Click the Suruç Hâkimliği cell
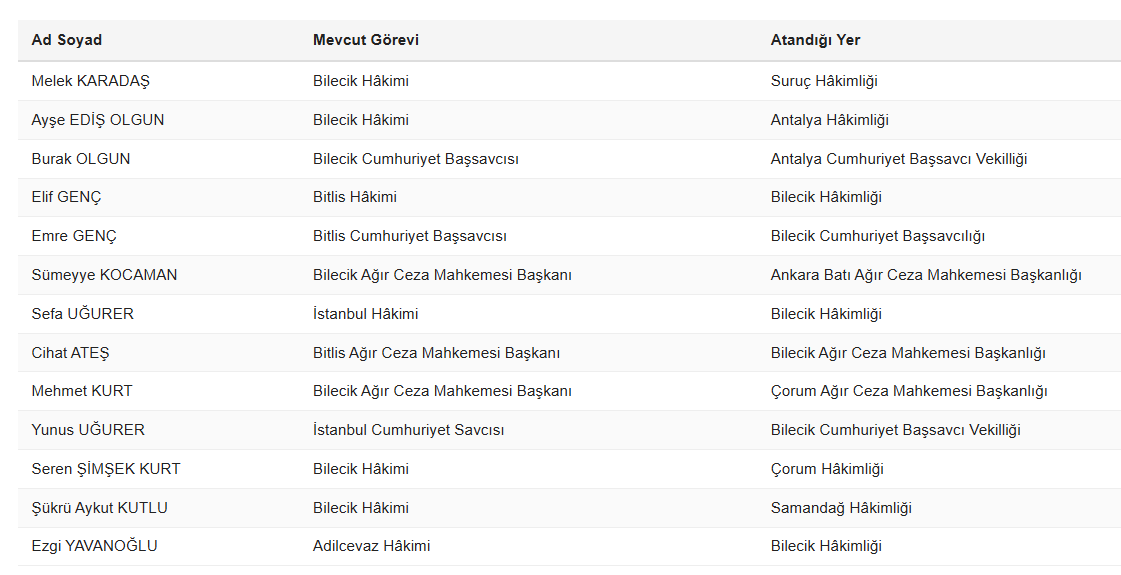 click(824, 81)
